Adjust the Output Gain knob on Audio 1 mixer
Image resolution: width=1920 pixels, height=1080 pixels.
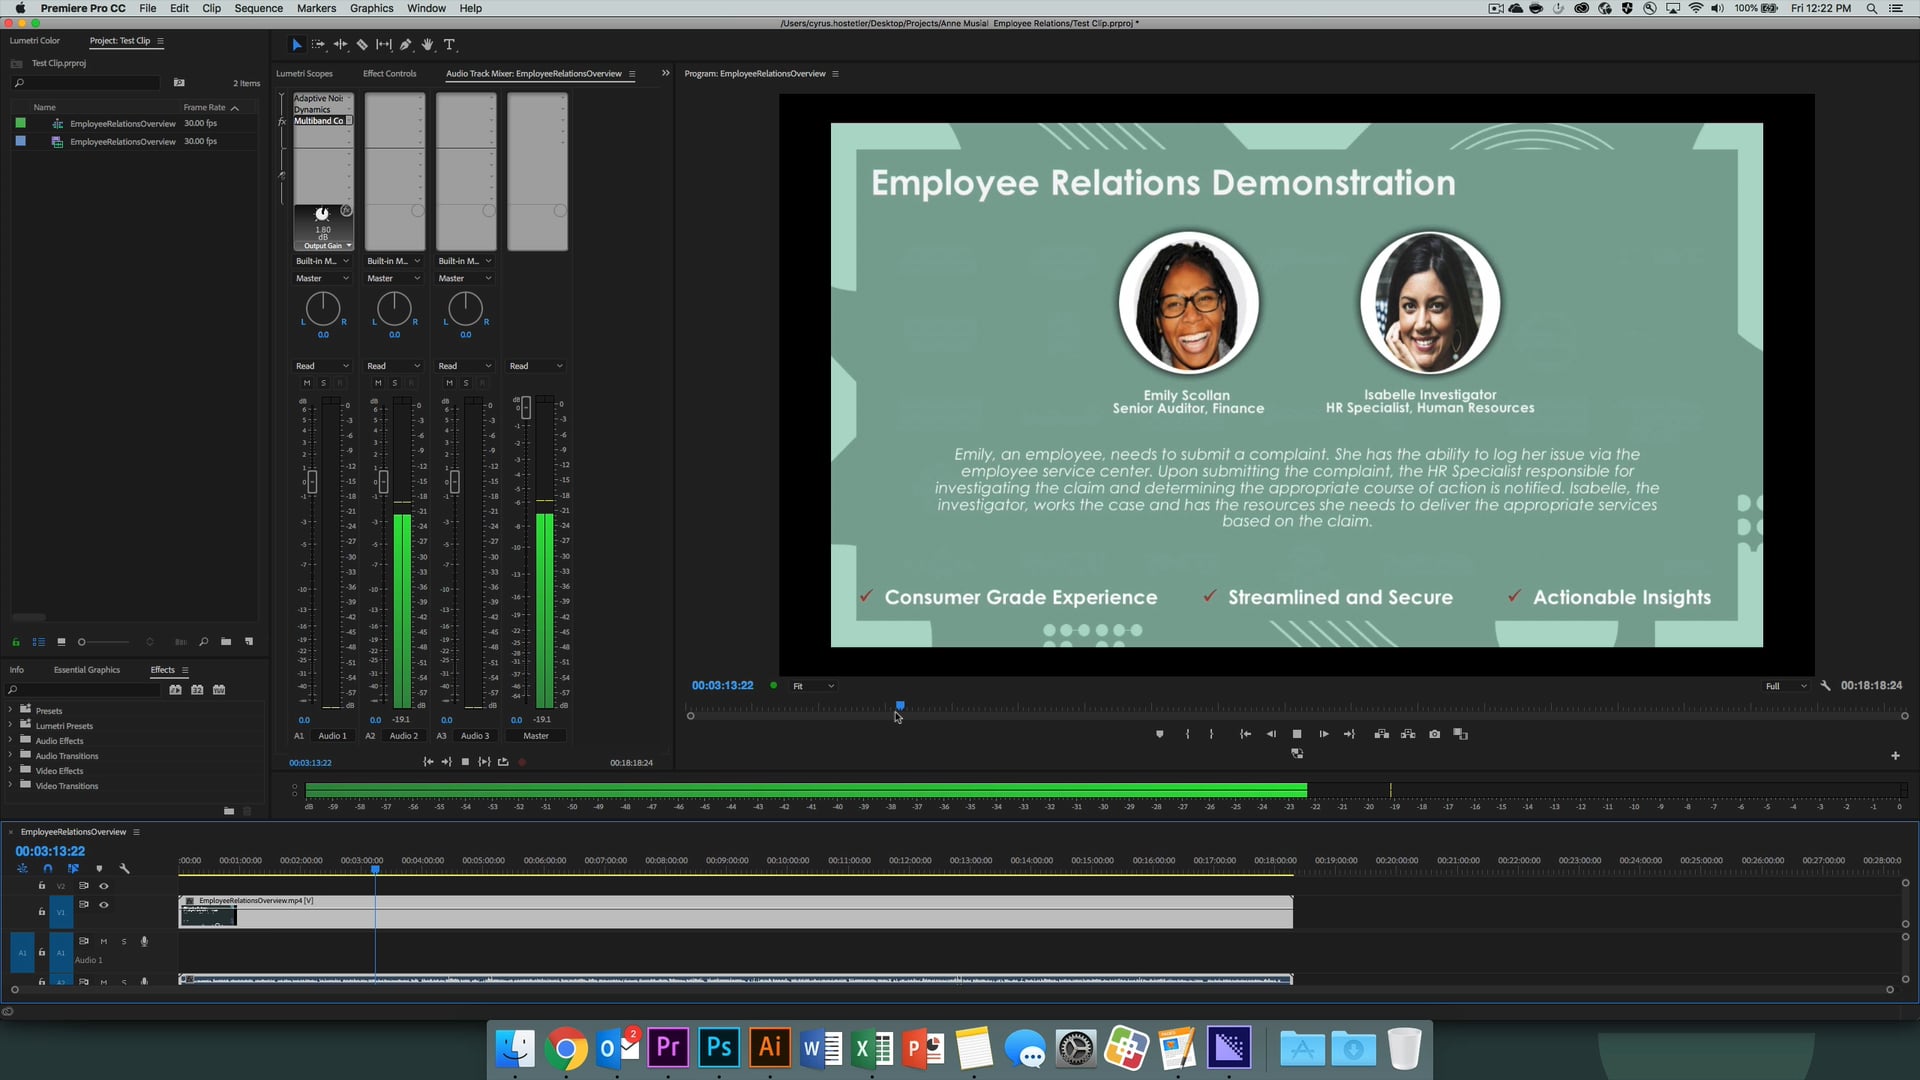tap(322, 213)
